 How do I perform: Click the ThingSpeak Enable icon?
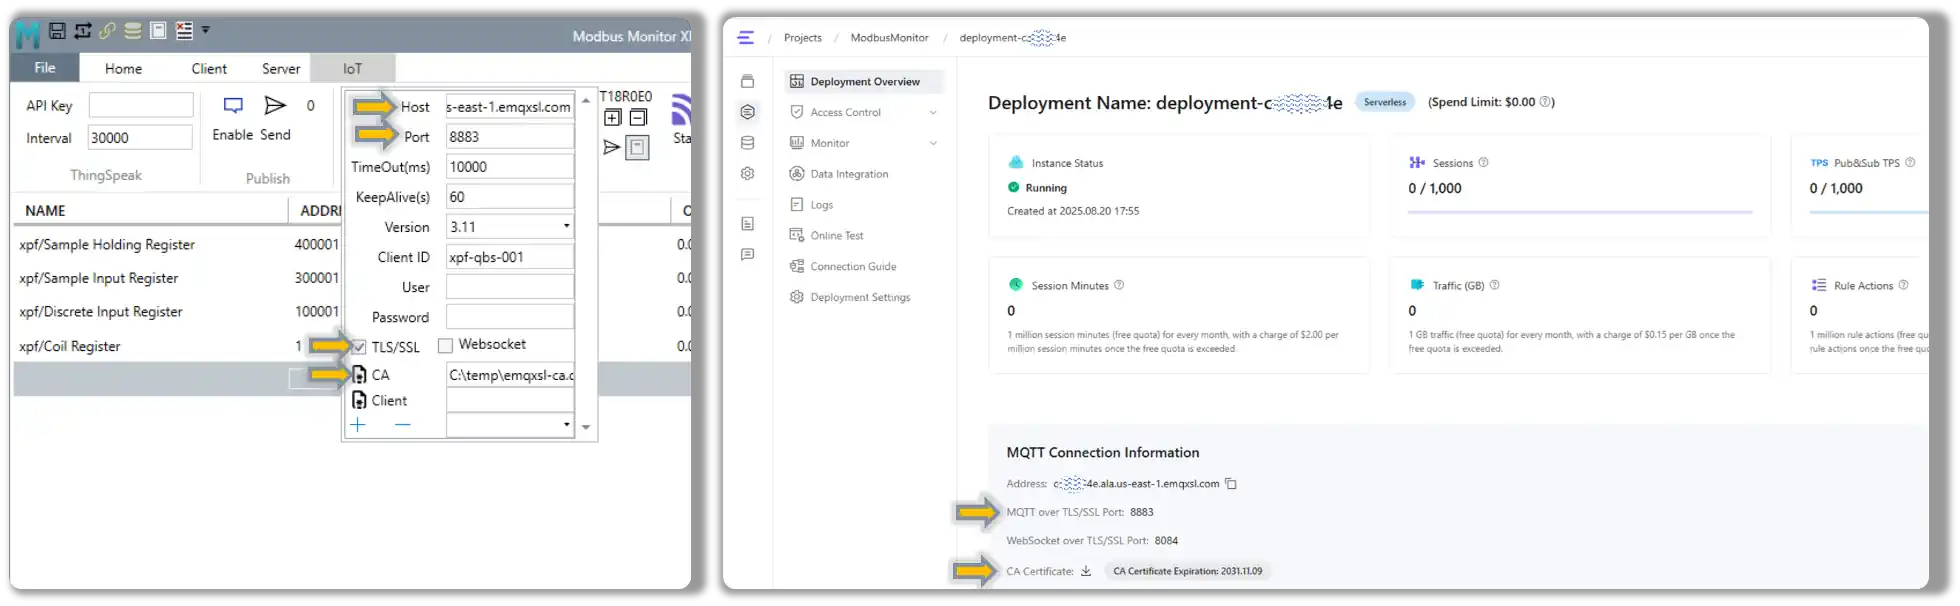233,106
